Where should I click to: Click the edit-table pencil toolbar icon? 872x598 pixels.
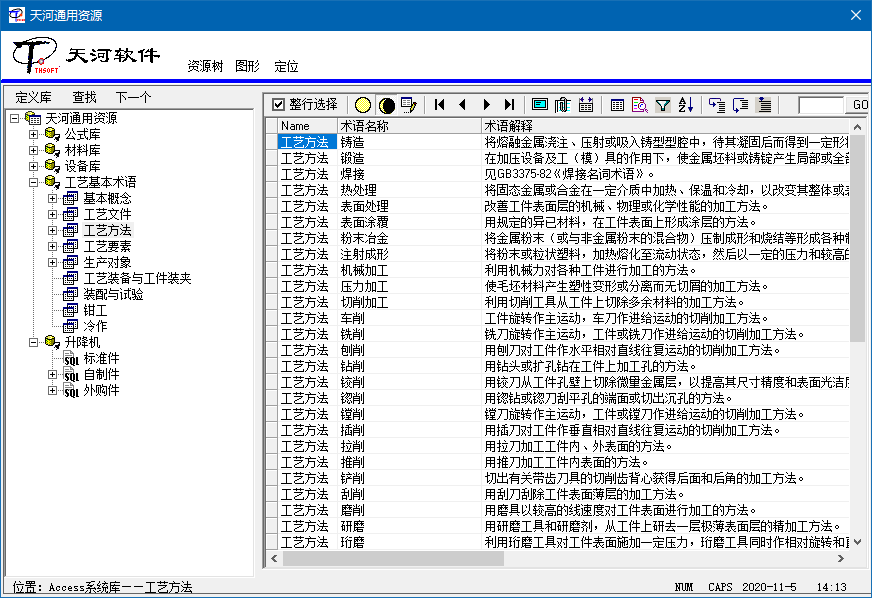[409, 105]
